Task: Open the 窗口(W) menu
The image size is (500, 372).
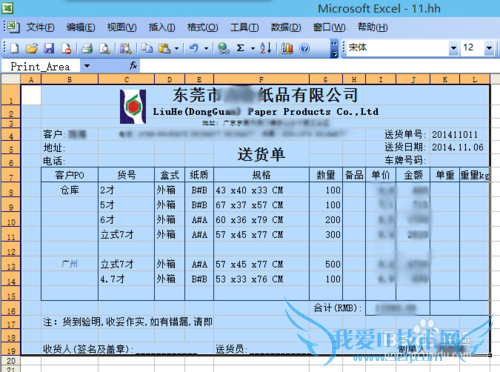Action: [x=329, y=27]
